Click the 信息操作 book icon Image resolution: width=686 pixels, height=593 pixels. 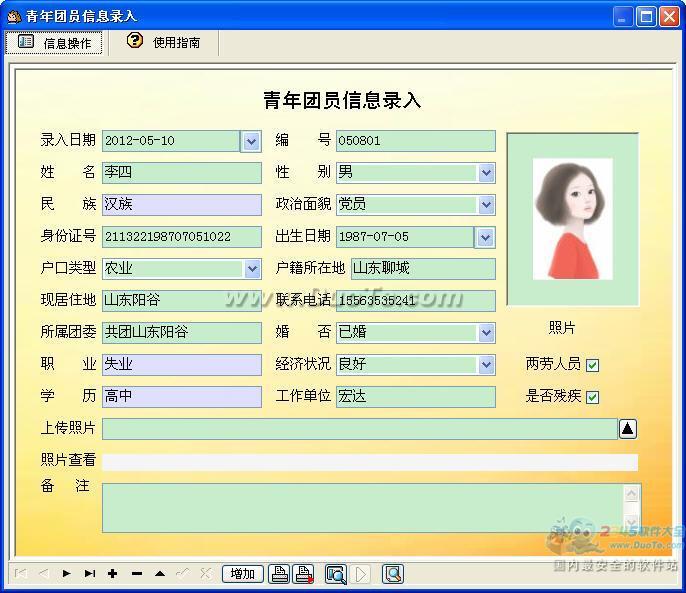[26, 42]
